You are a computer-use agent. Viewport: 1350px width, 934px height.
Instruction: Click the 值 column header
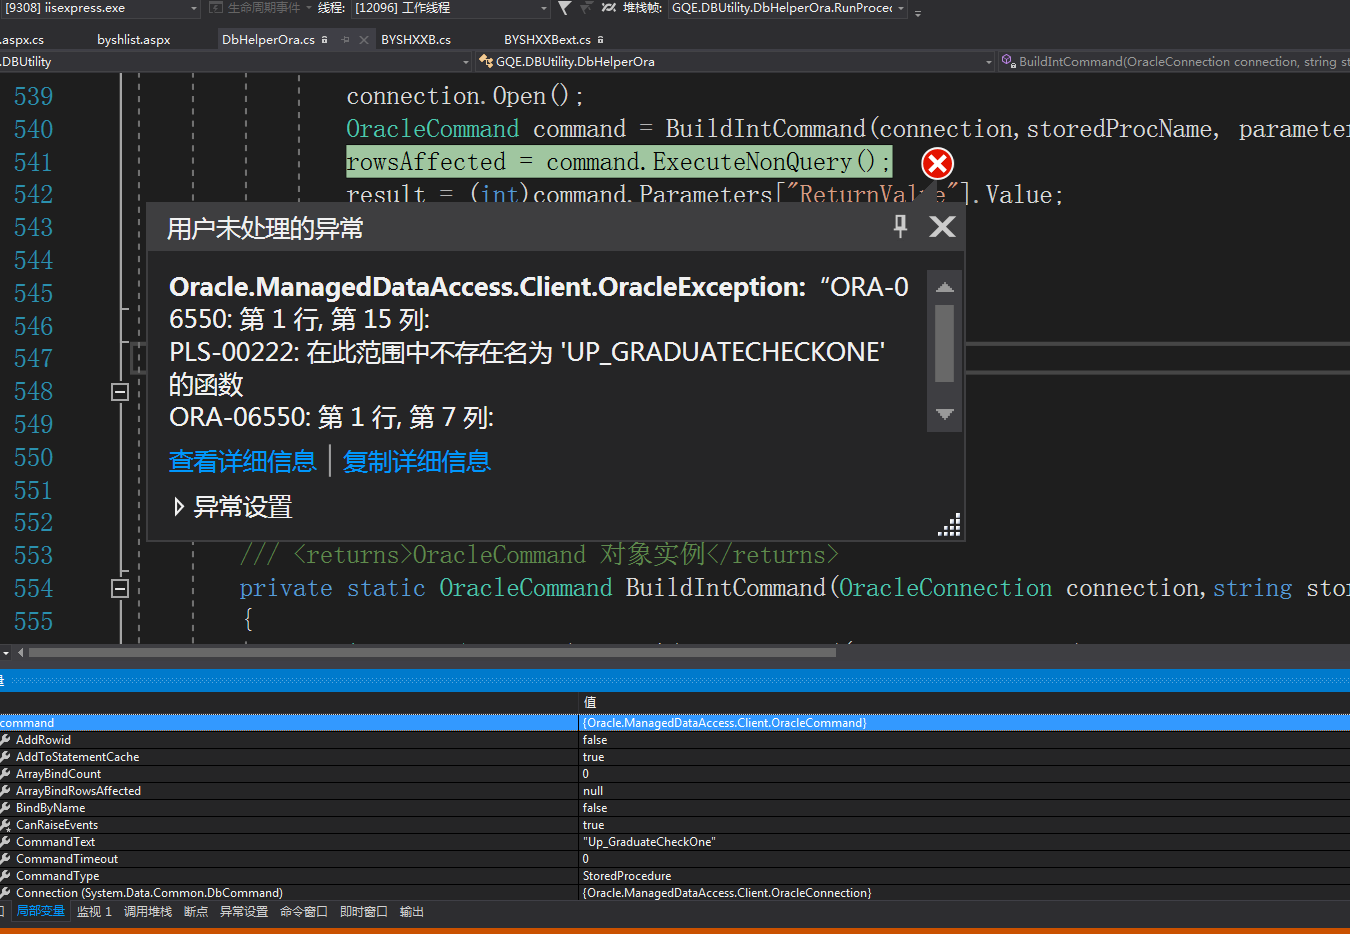(x=590, y=702)
